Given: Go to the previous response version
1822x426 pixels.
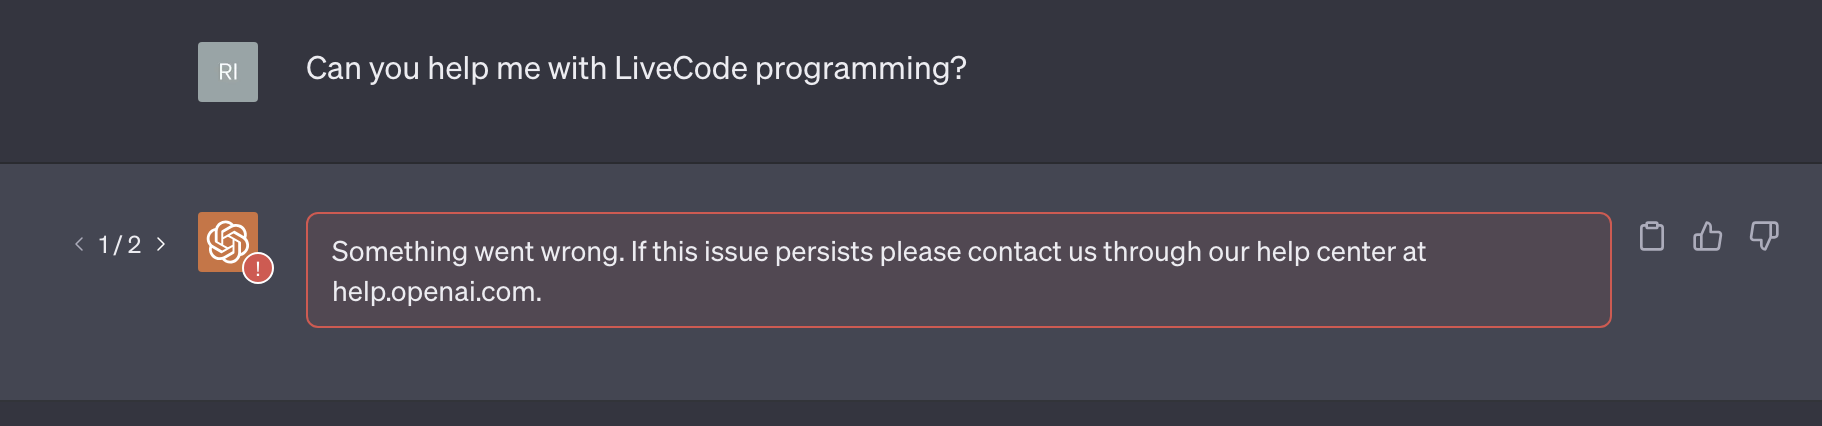Looking at the screenshot, I should pyautogui.click(x=79, y=244).
